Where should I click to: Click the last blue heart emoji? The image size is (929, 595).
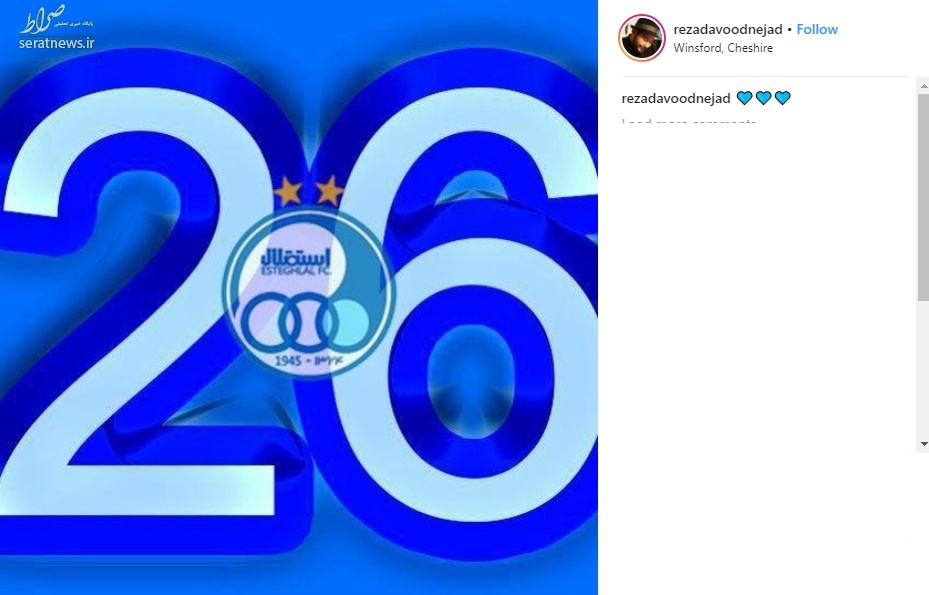[x=783, y=98]
